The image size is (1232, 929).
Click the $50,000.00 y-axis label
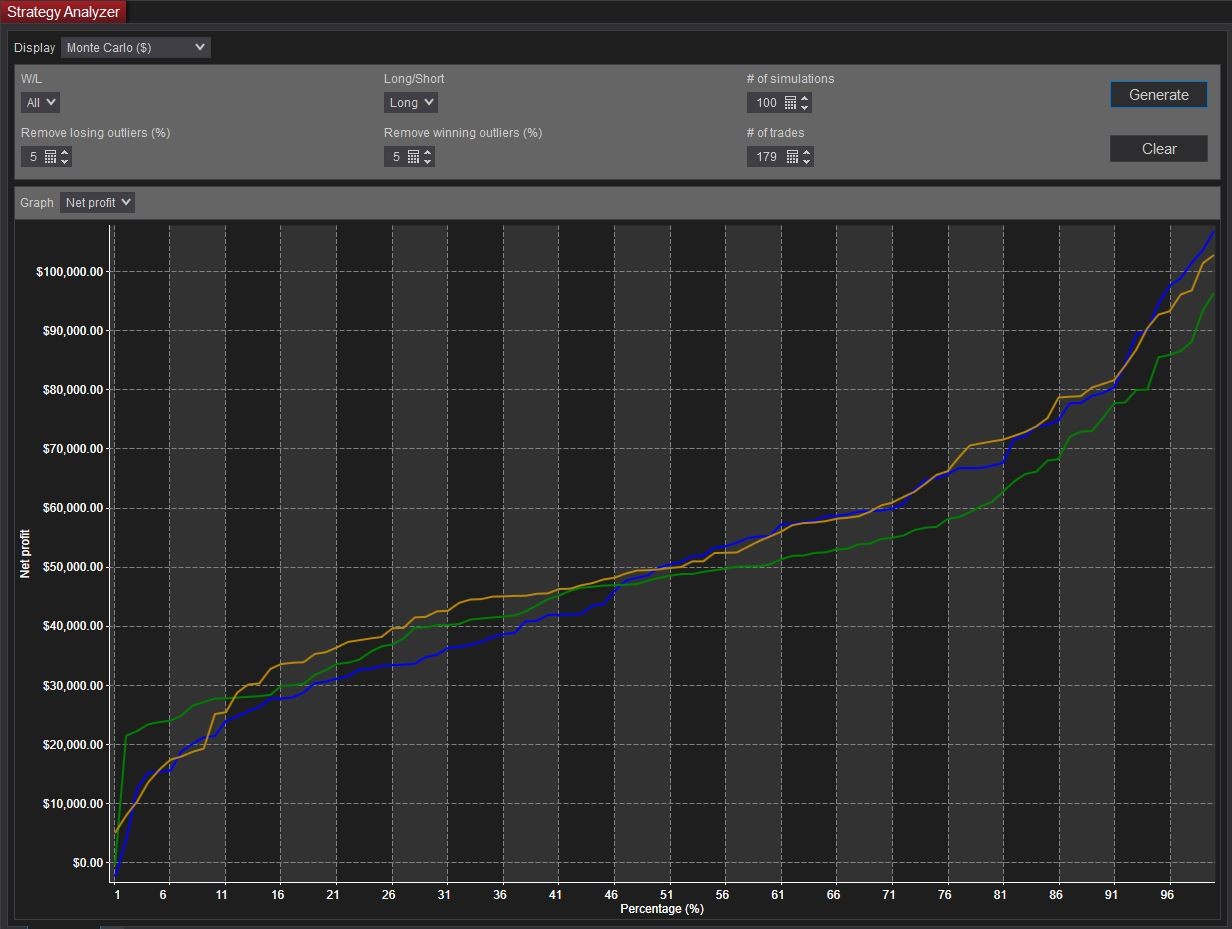click(x=72, y=567)
